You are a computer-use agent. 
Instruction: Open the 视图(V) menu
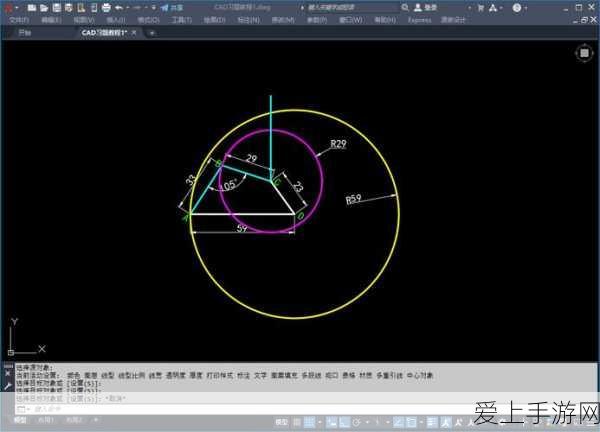84,20
